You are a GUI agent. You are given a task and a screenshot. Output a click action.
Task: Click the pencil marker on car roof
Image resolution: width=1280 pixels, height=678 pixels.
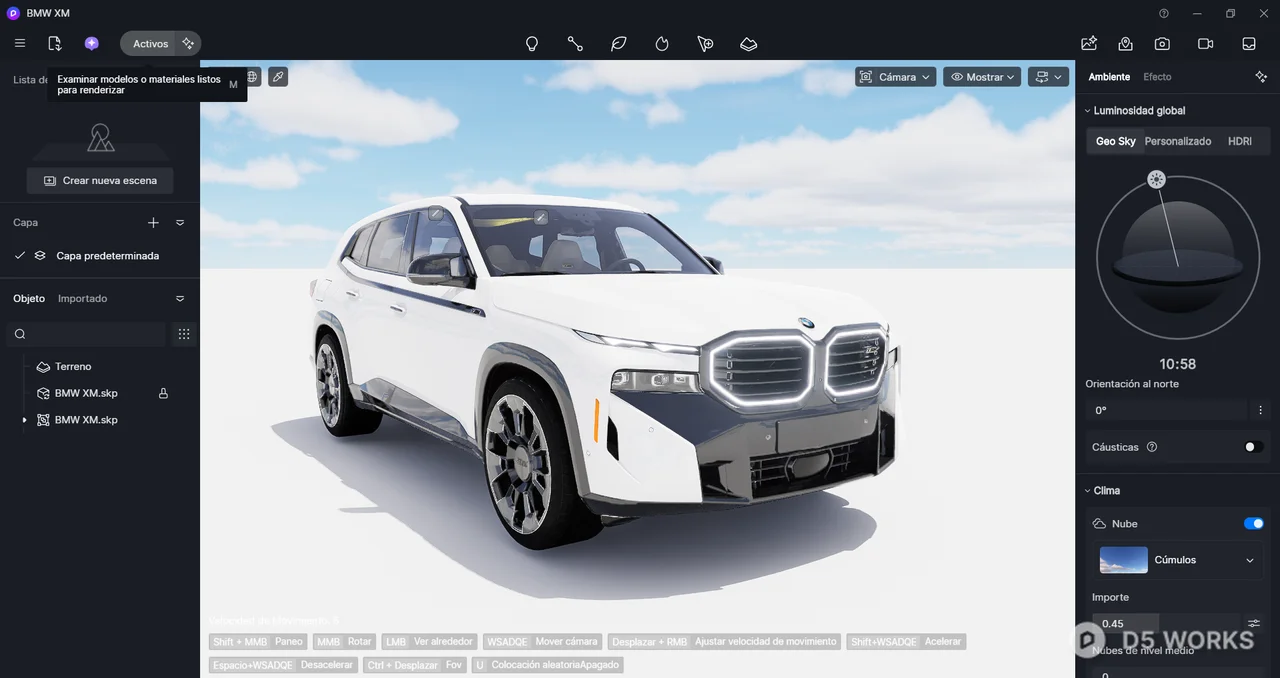tap(435, 213)
